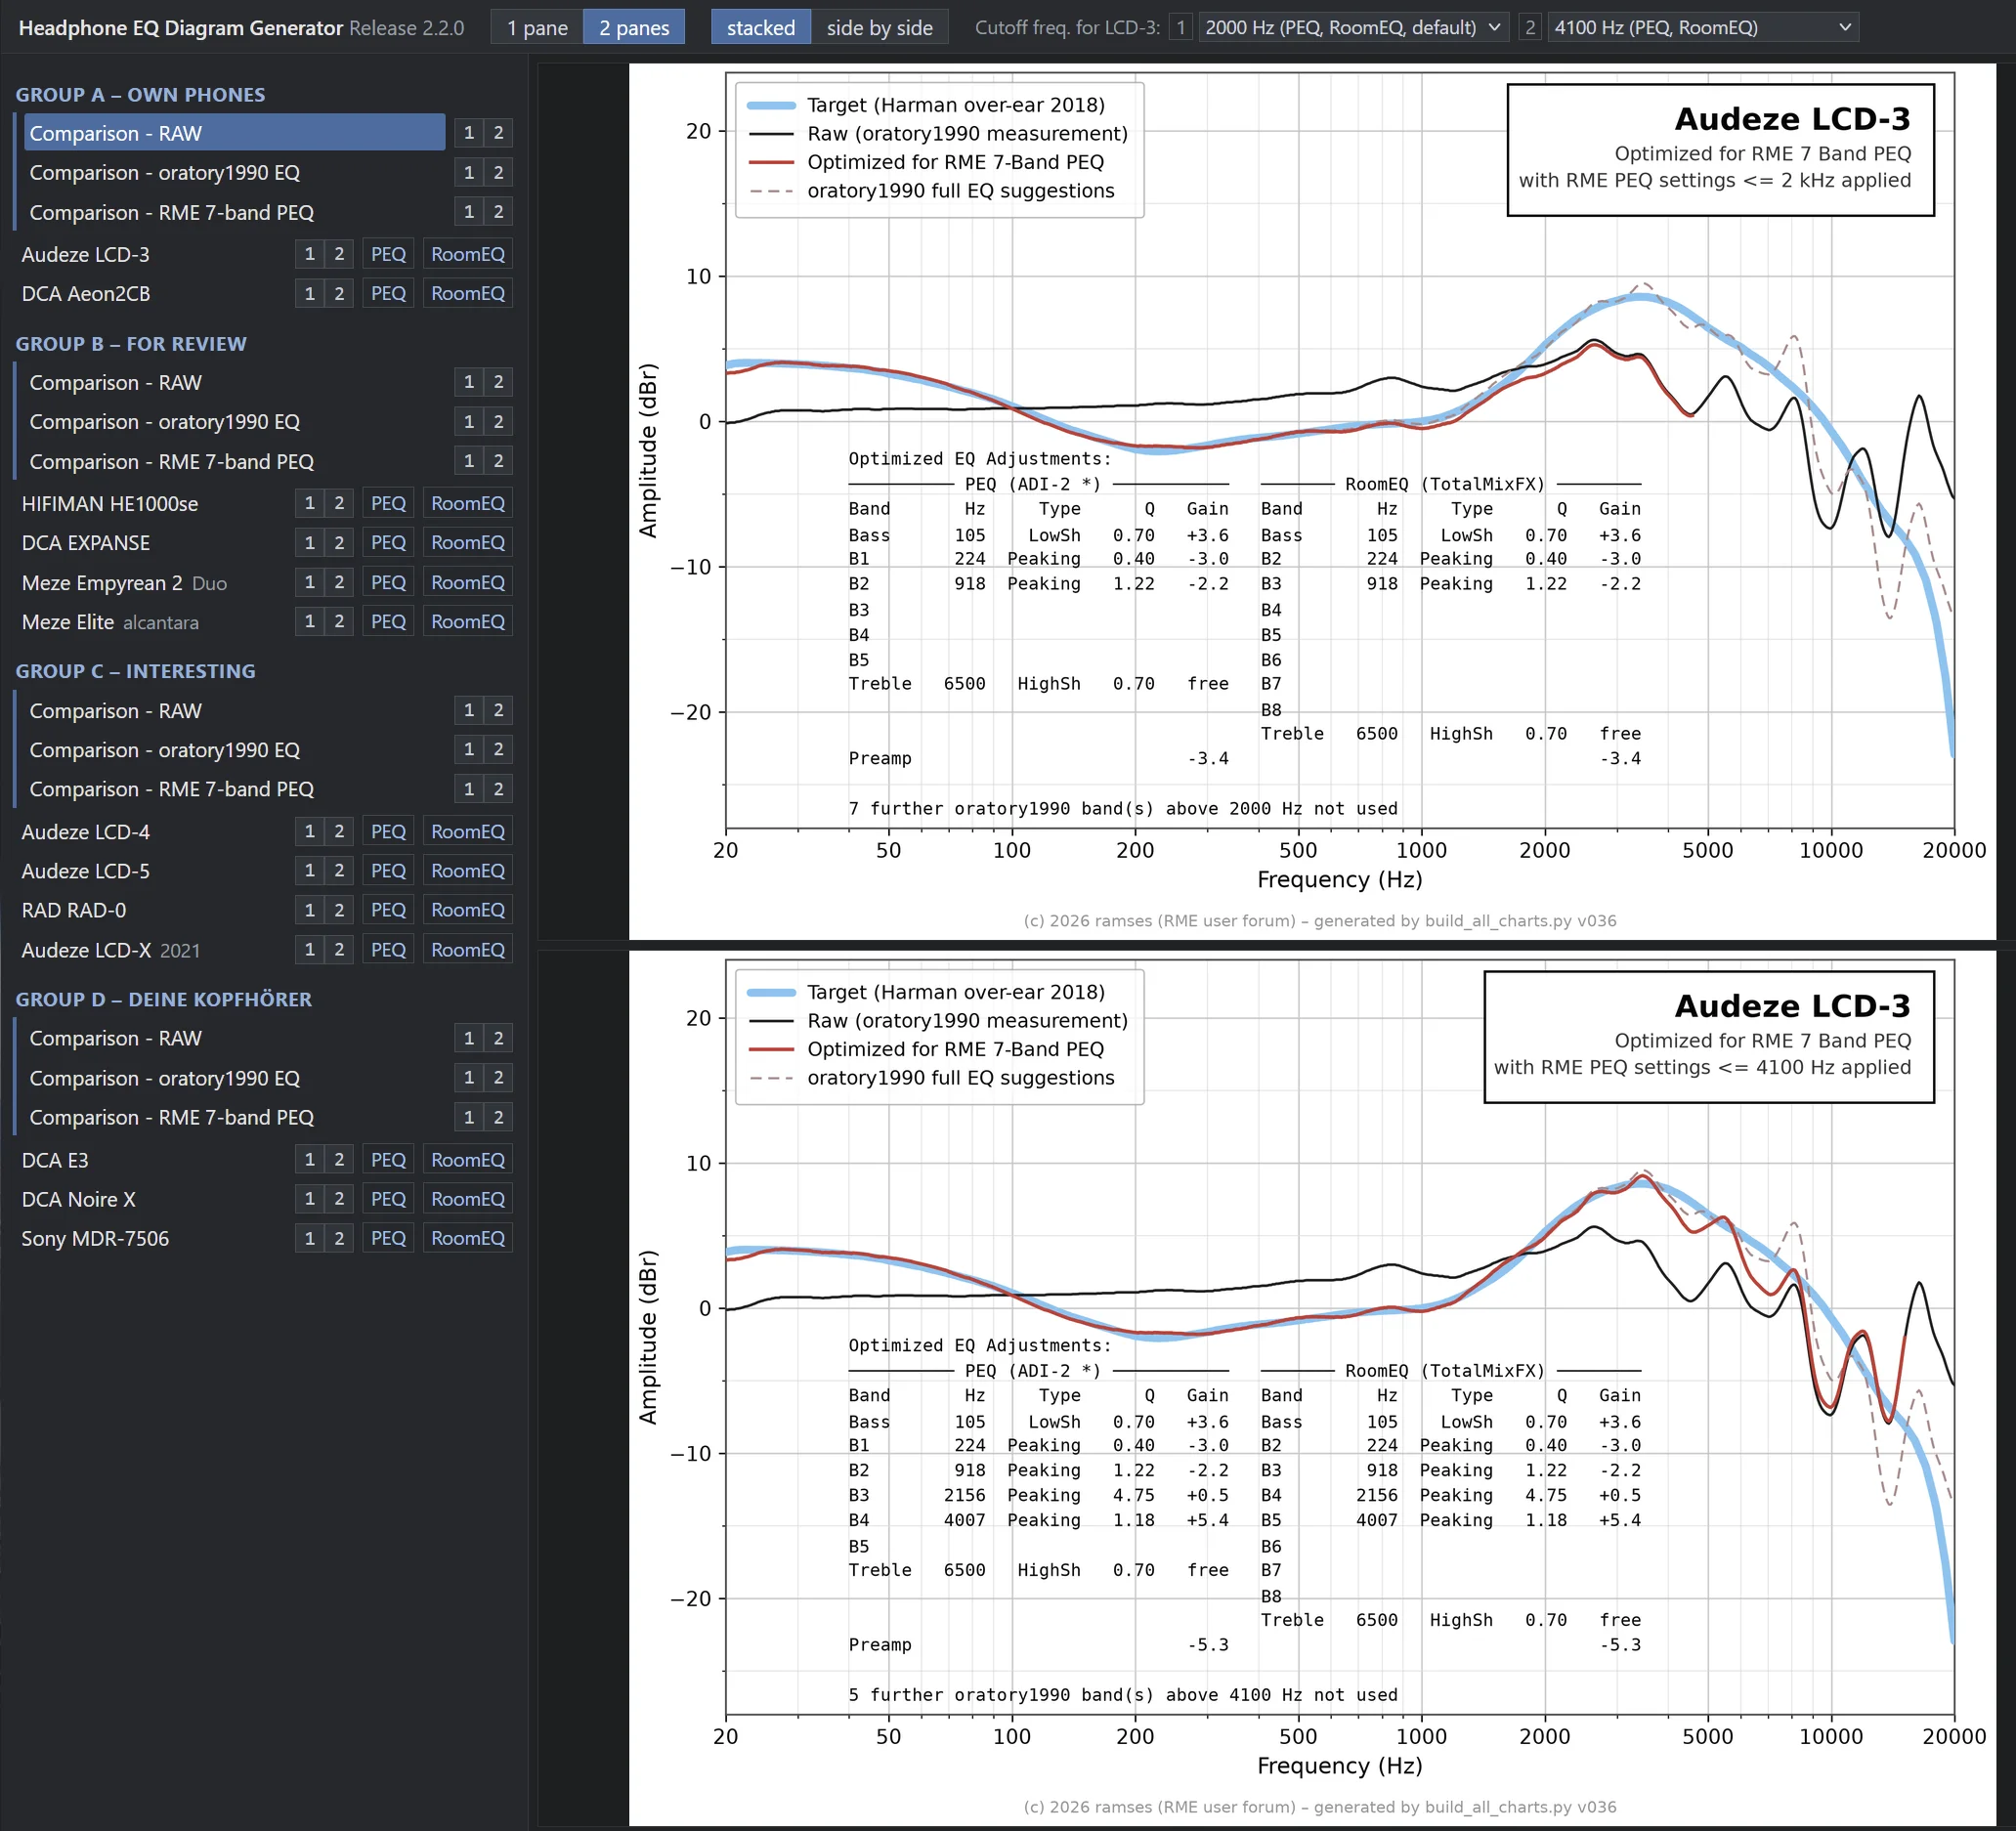Screen dimensions: 2016x1831
Task: Select the 2 panes layout
Action: [x=634, y=28]
